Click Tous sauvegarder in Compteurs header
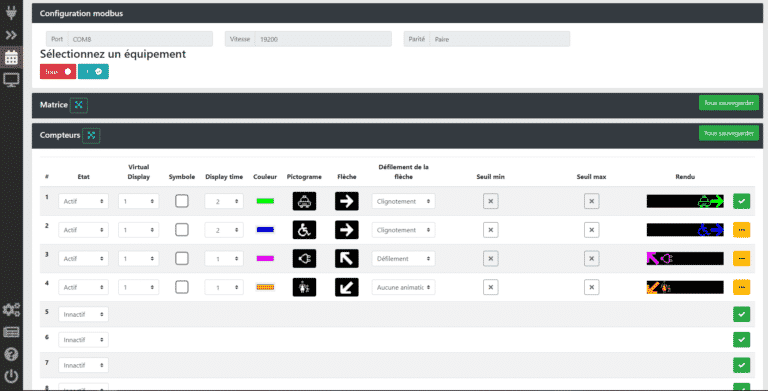The width and height of the screenshot is (768, 391). coord(728,133)
